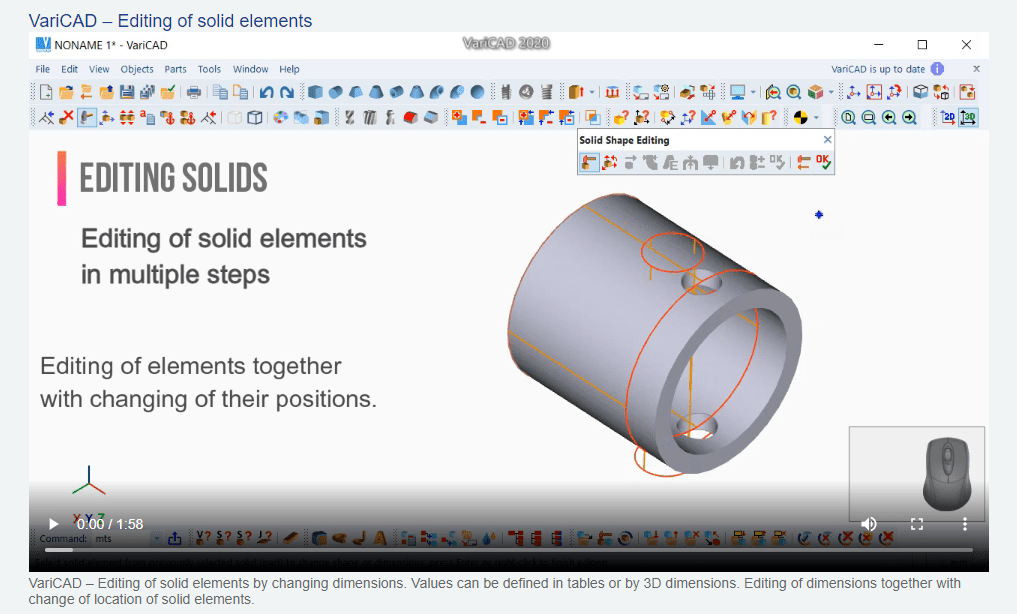Click the drill bit icon
Image resolution: width=1017 pixels, height=614 pixels.
point(350,117)
